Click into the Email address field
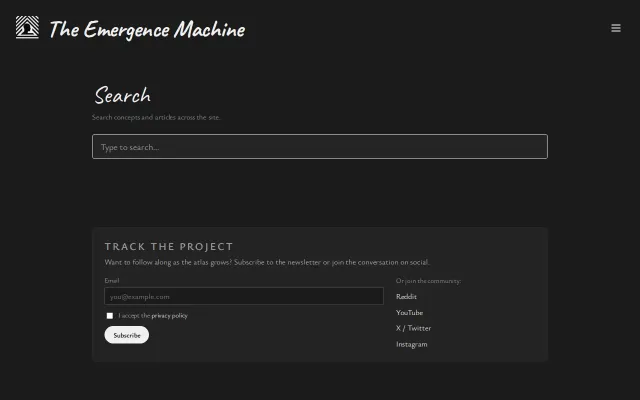 pos(244,296)
